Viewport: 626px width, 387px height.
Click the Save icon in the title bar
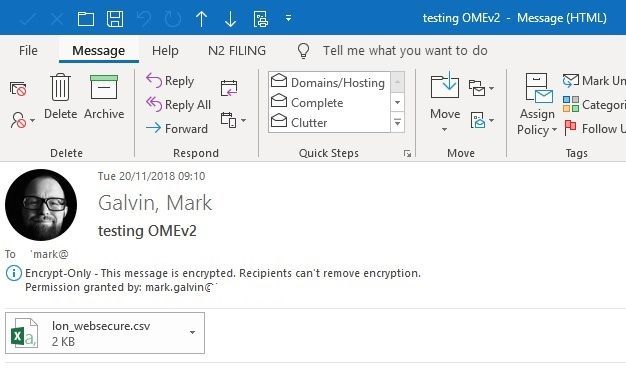point(115,19)
